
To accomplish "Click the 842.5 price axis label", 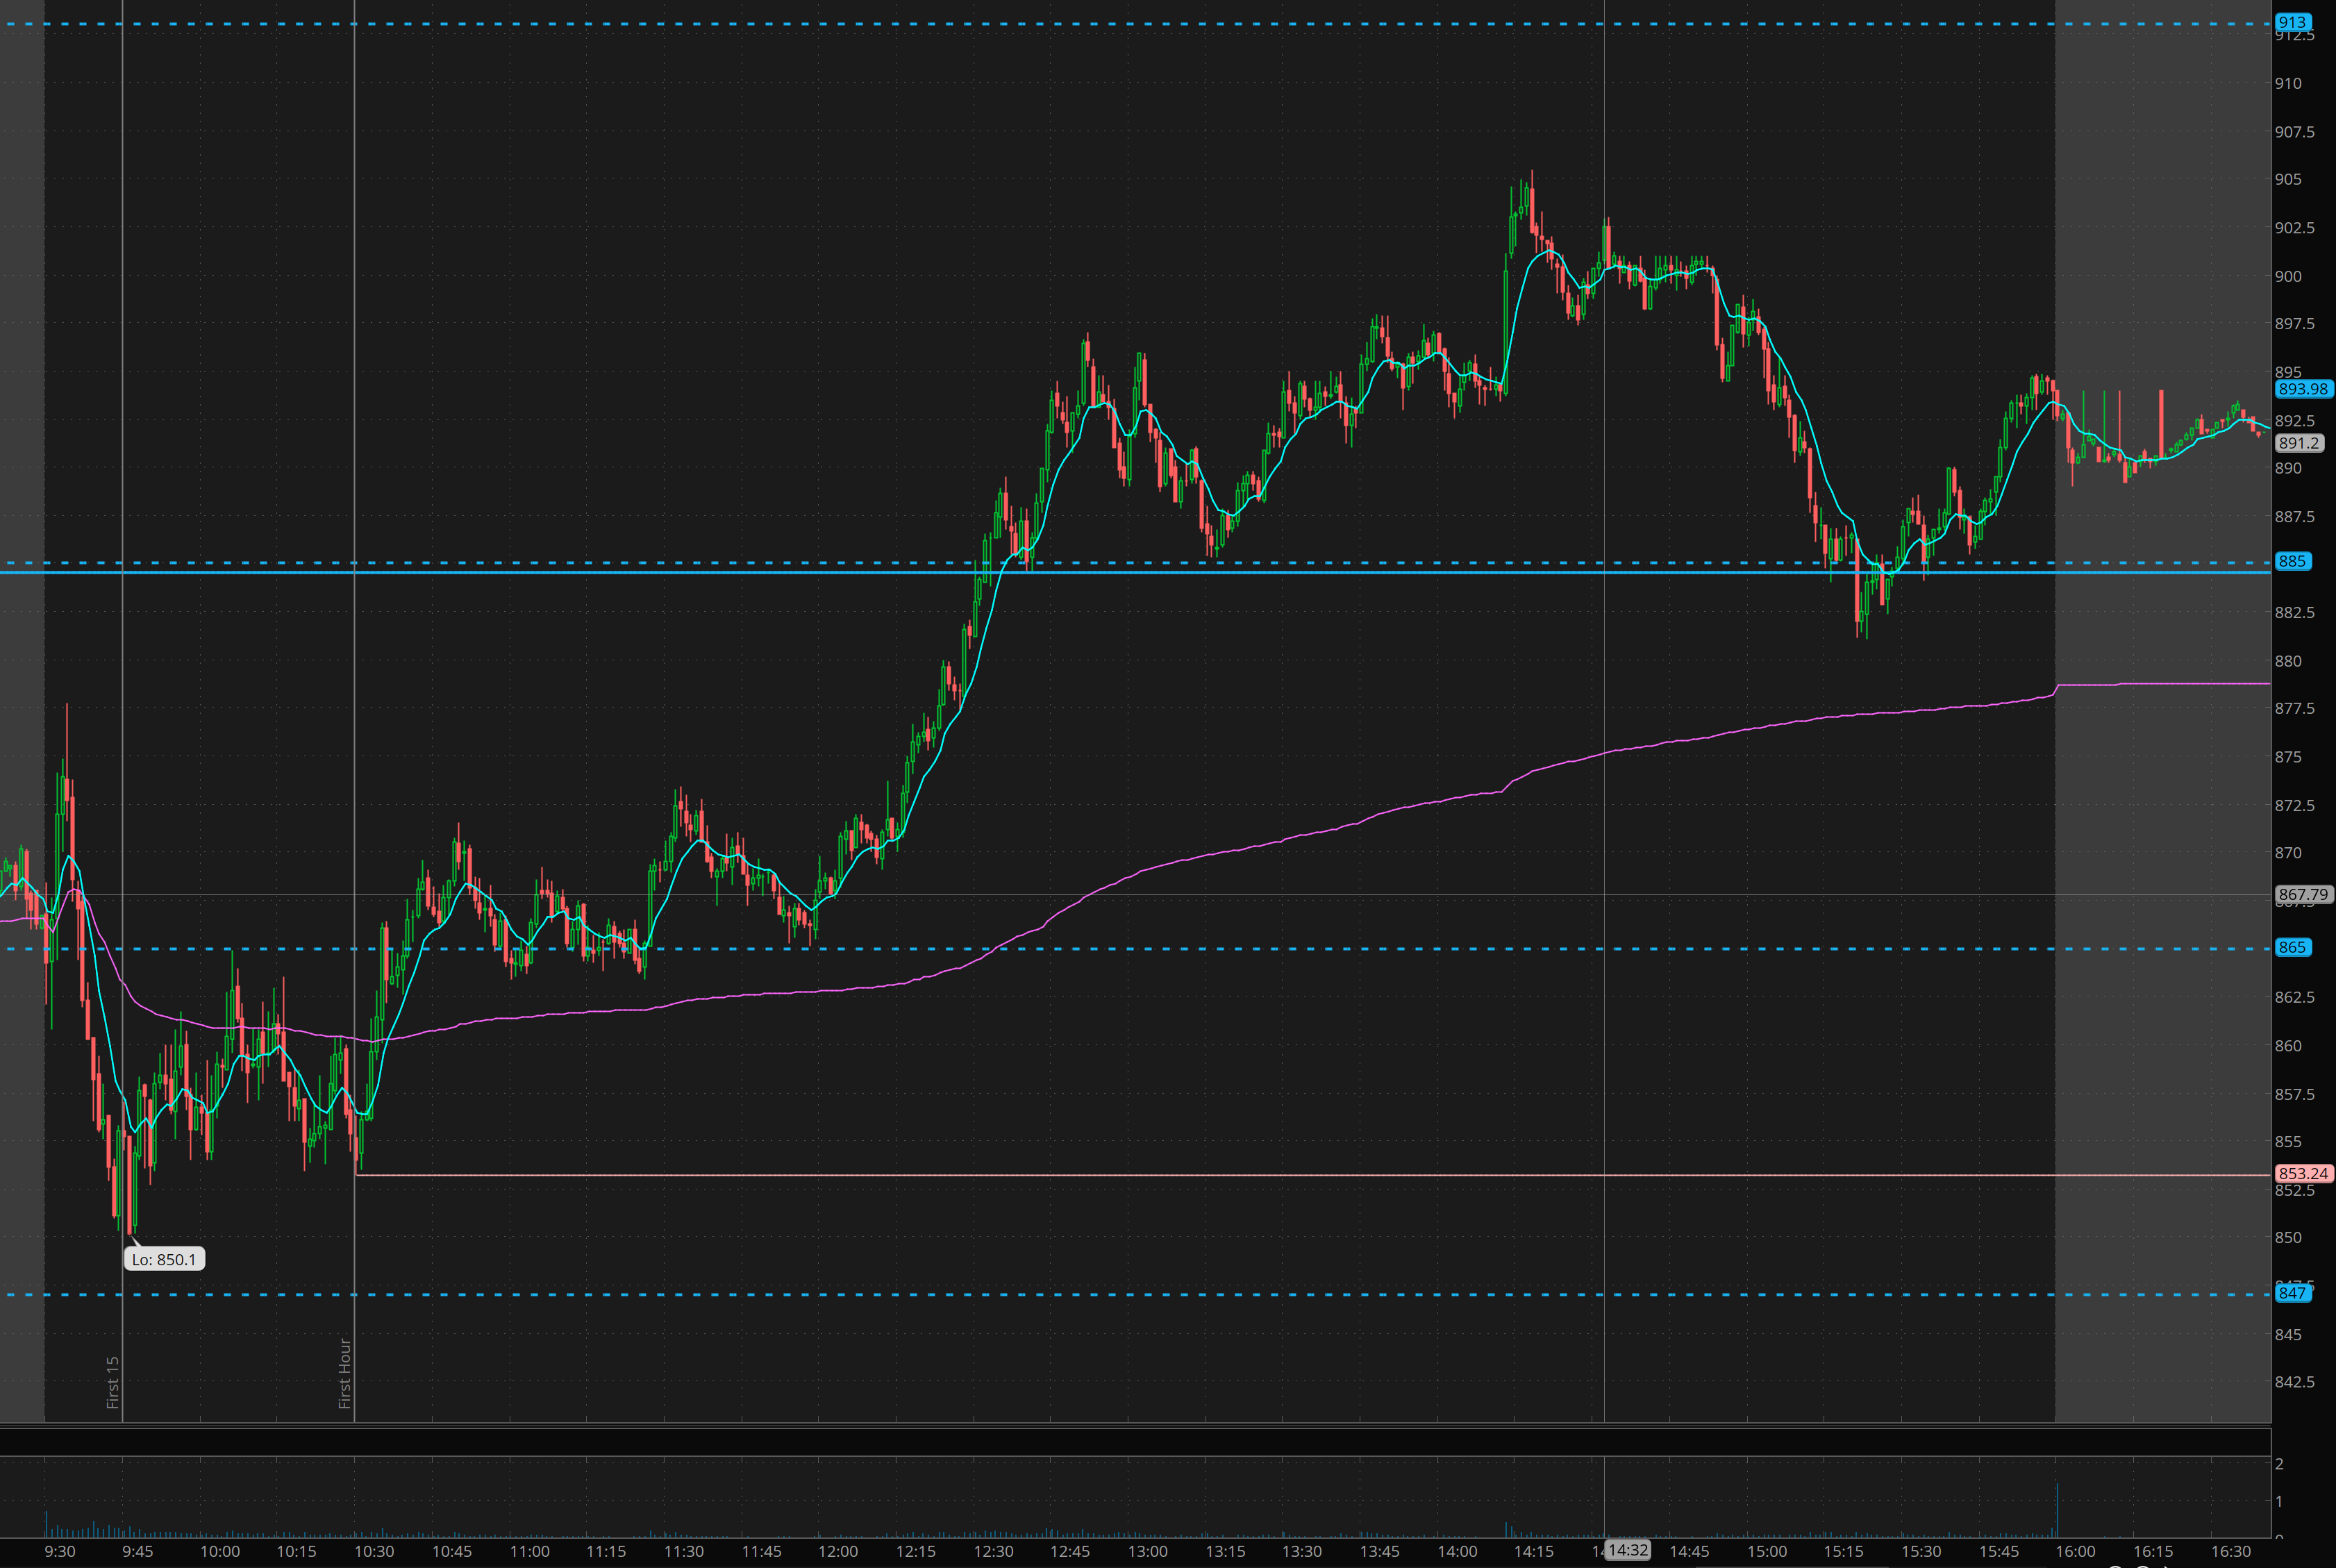I will point(2294,1382).
